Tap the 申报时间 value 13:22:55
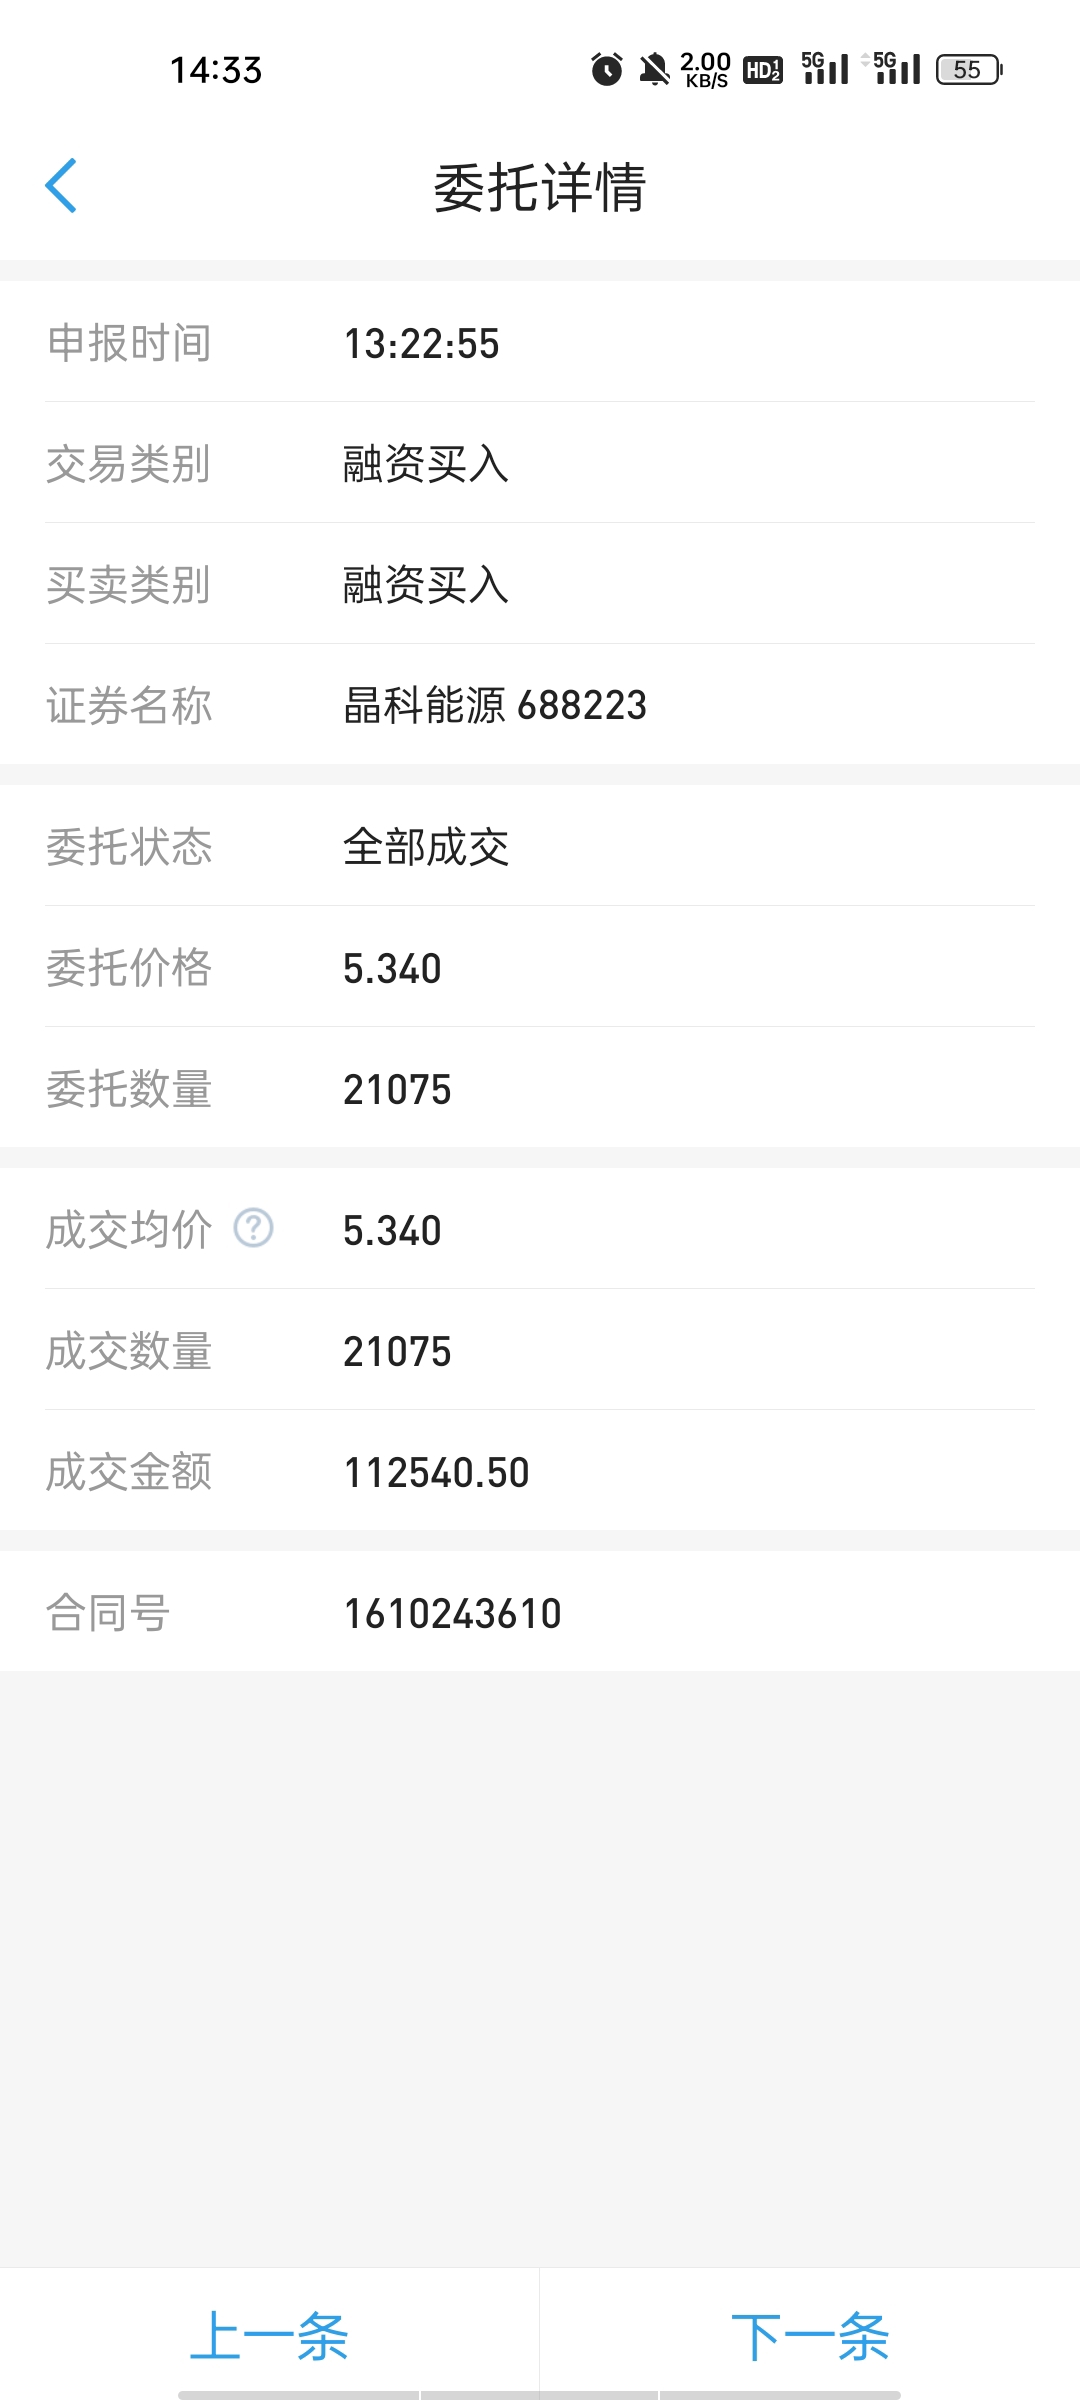This screenshot has height=2400, width=1080. click(421, 343)
